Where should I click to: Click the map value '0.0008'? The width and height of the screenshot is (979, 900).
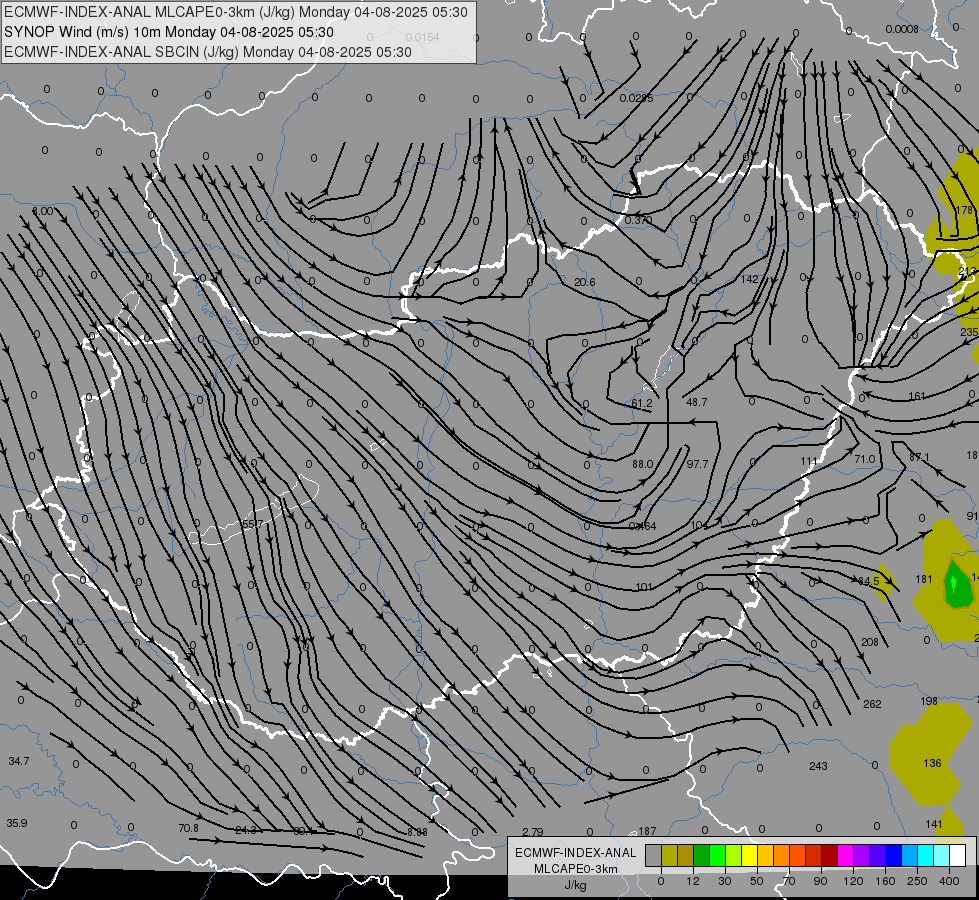(x=902, y=29)
